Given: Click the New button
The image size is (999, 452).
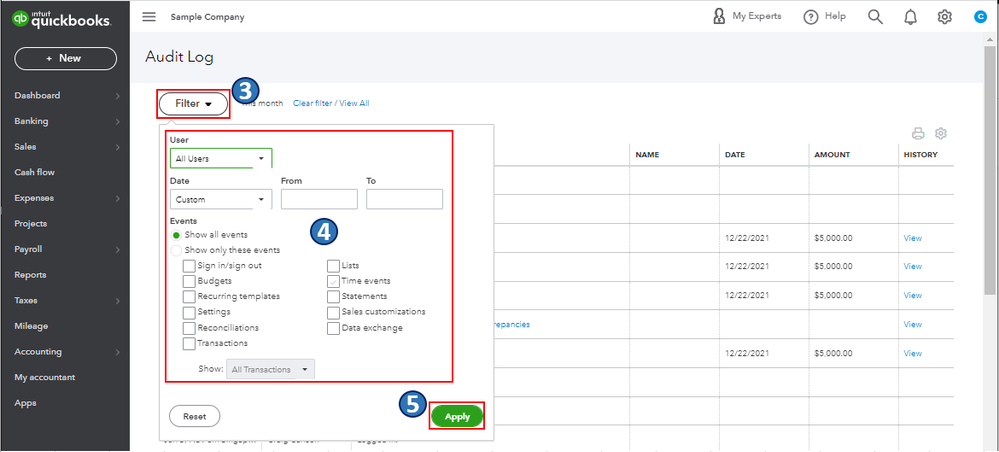Looking at the screenshot, I should coord(66,58).
